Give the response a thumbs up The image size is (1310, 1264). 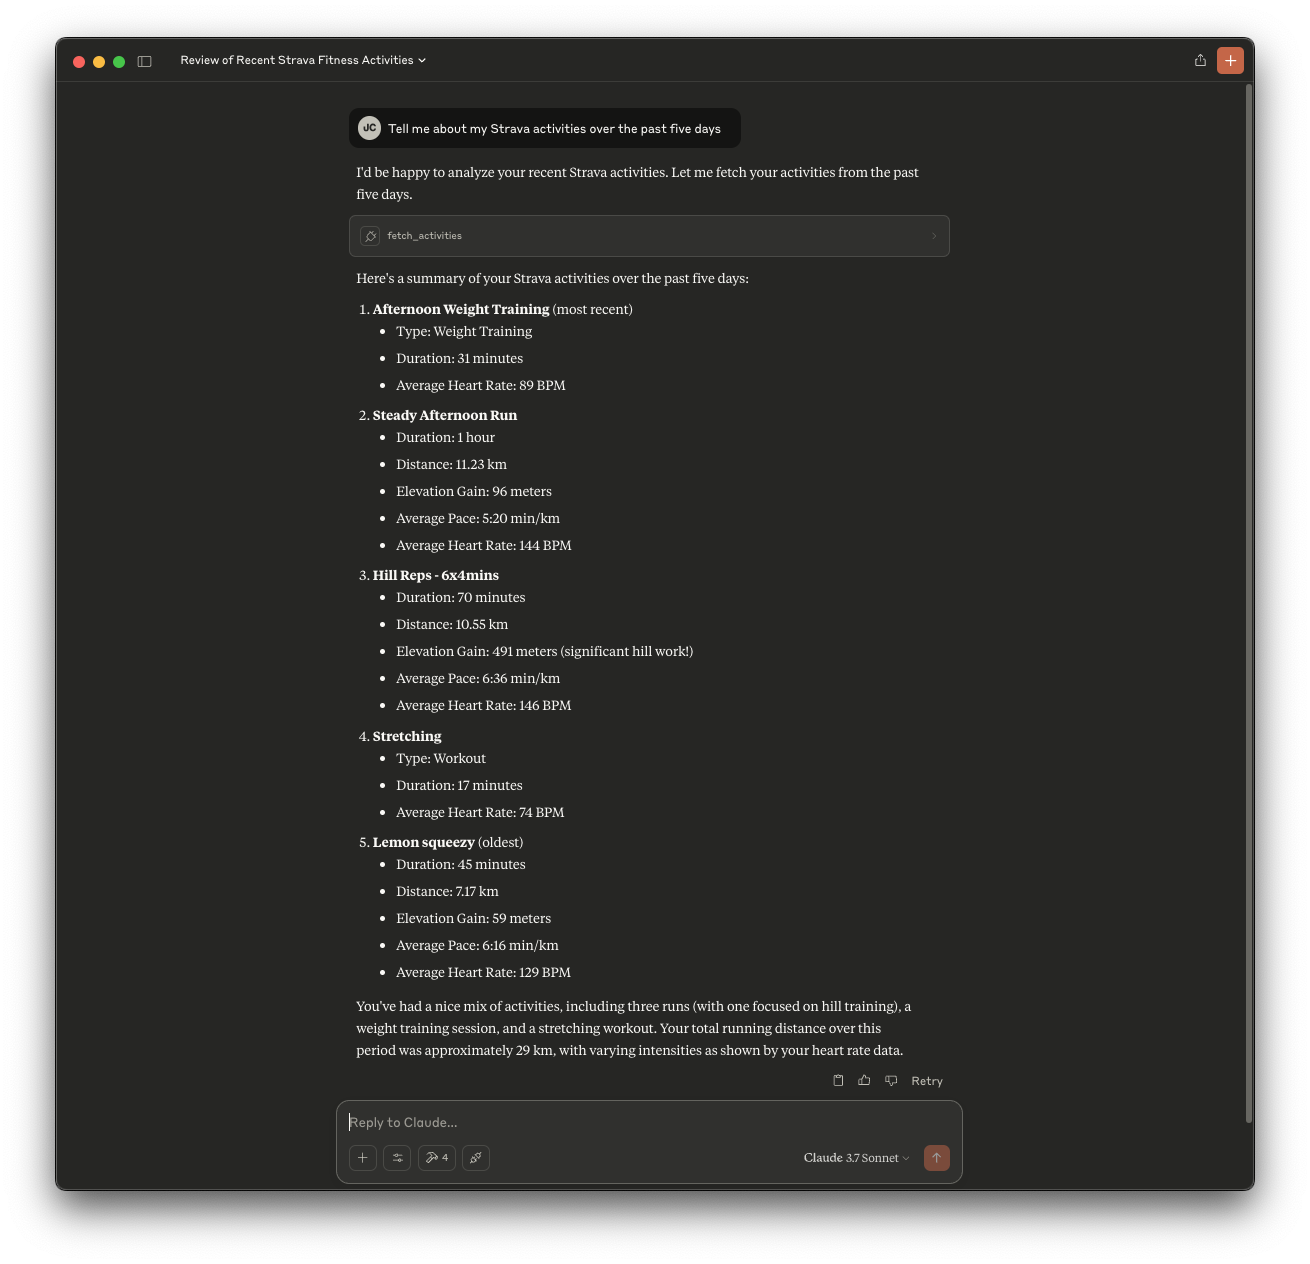point(864,1080)
